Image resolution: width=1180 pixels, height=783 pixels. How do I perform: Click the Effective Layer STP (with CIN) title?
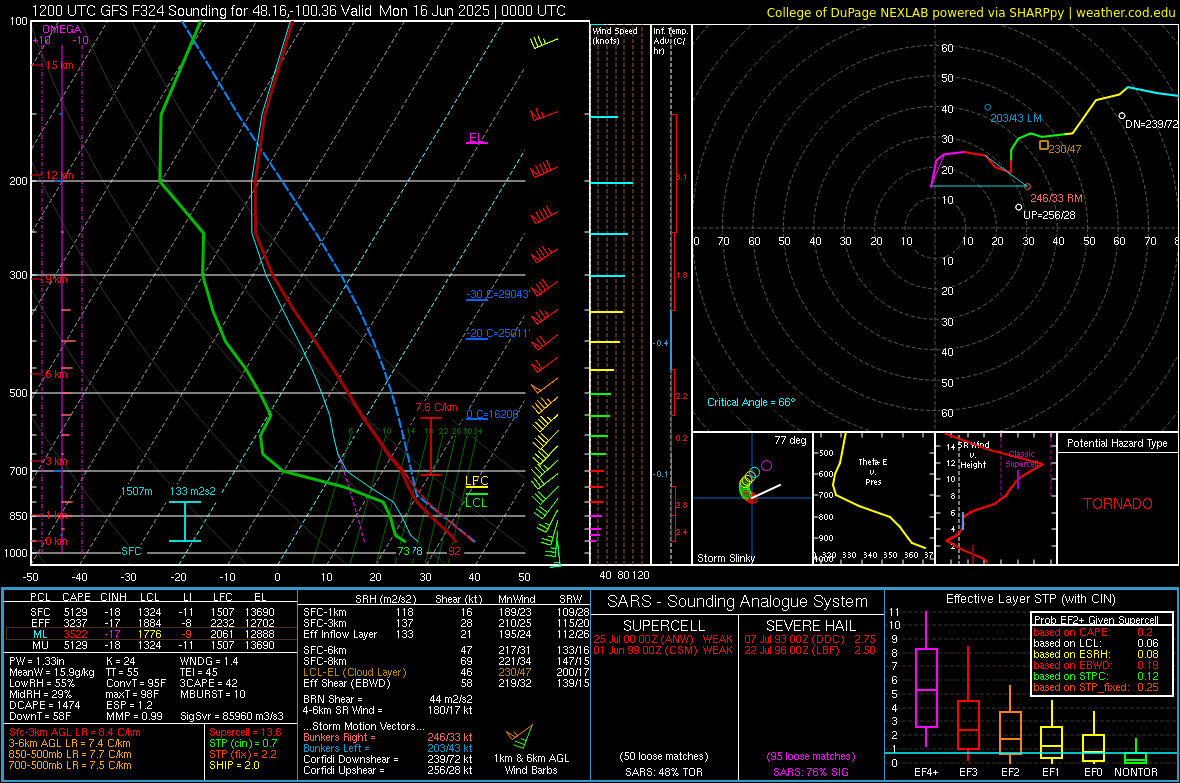coord(1030,599)
